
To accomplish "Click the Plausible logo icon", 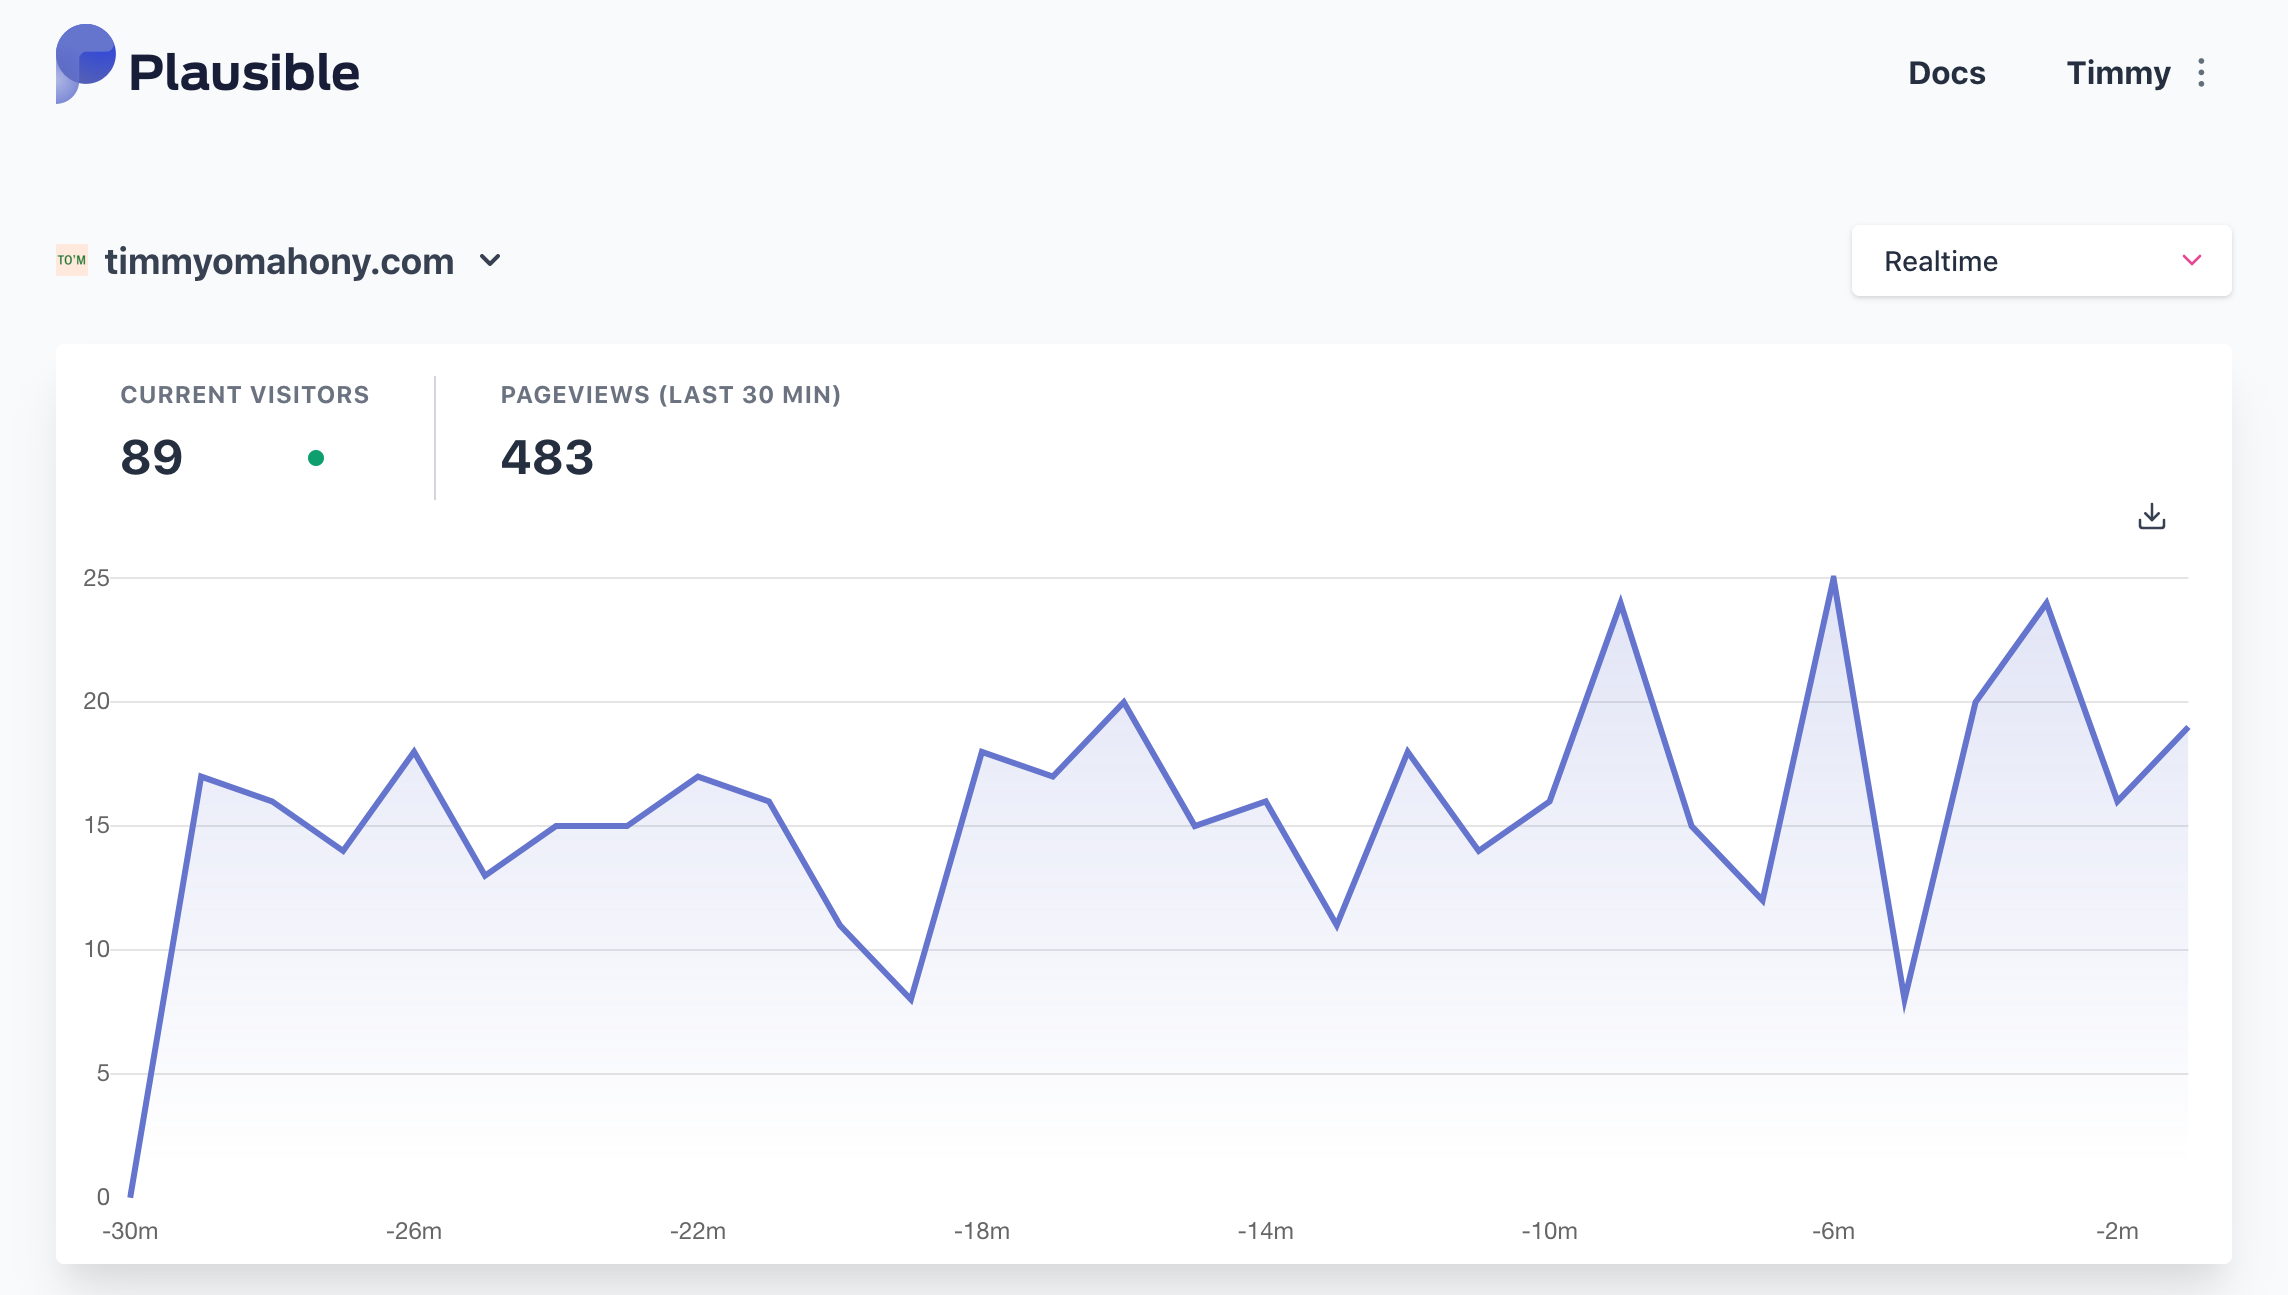I will pyautogui.click(x=85, y=64).
